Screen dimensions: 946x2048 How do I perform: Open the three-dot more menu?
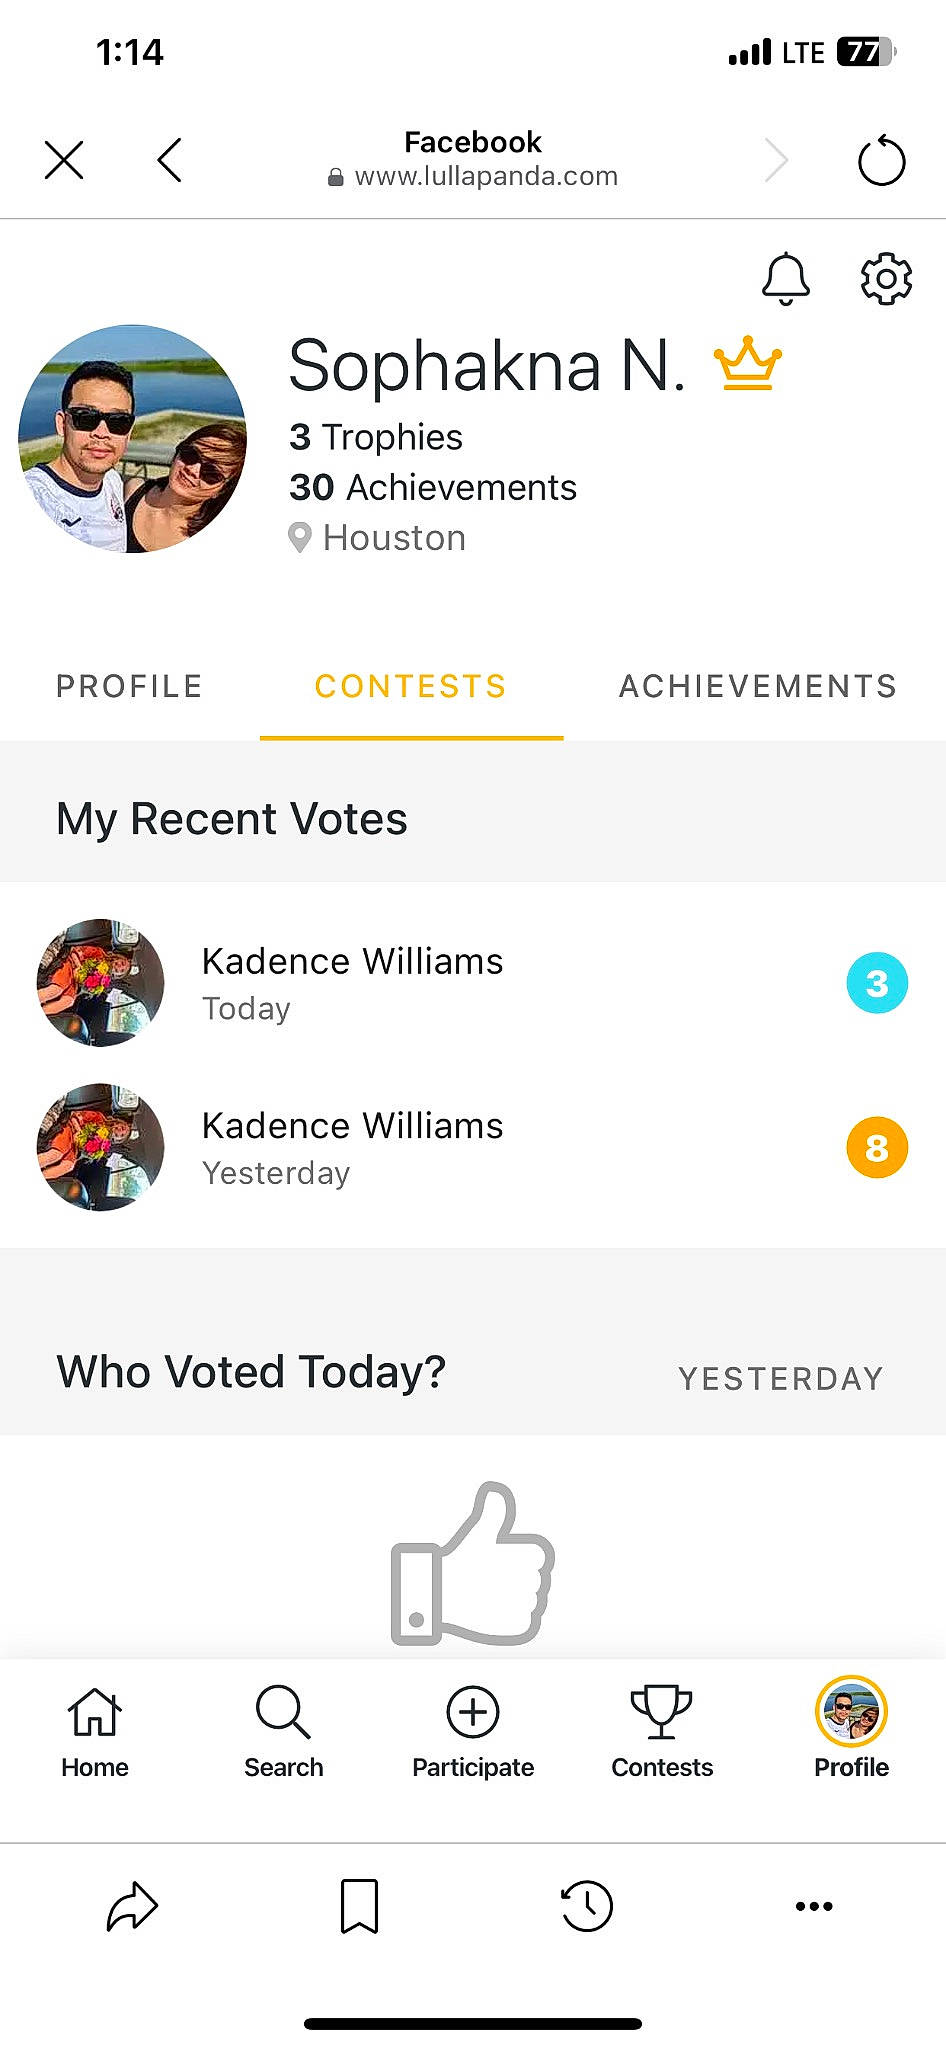(x=814, y=1905)
